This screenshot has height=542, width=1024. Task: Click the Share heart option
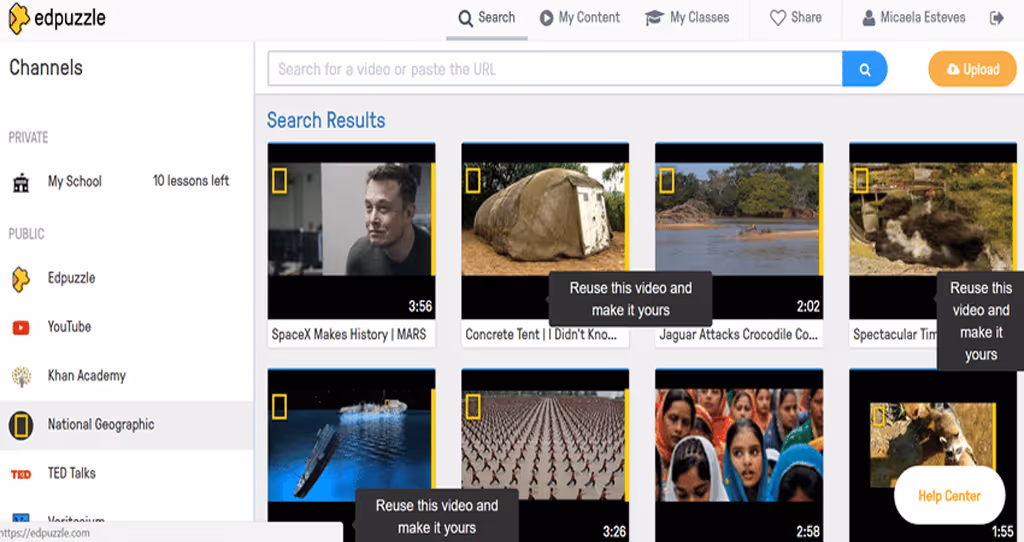click(795, 18)
